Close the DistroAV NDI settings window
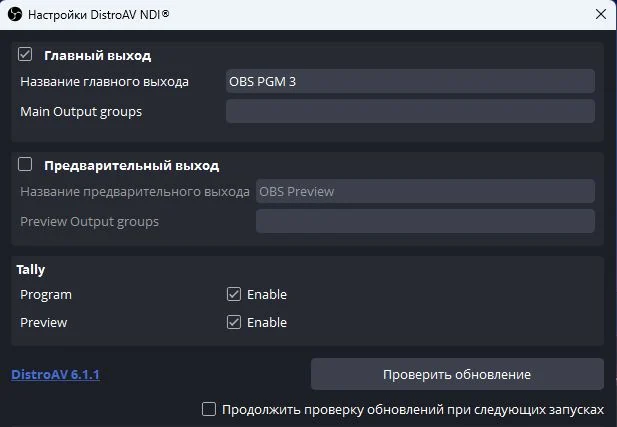The width and height of the screenshot is (617, 427). pyautogui.click(x=600, y=14)
